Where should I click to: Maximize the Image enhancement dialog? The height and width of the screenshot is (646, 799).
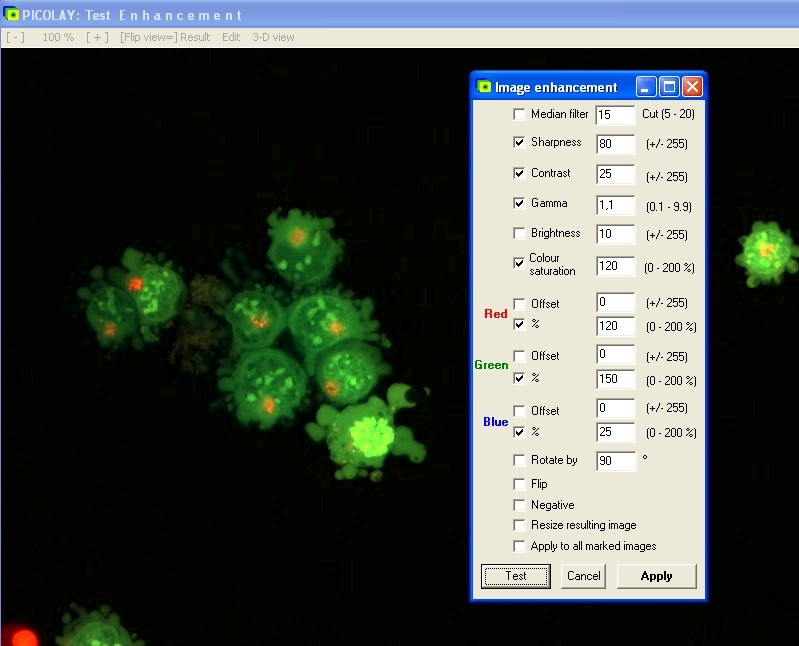click(x=669, y=87)
